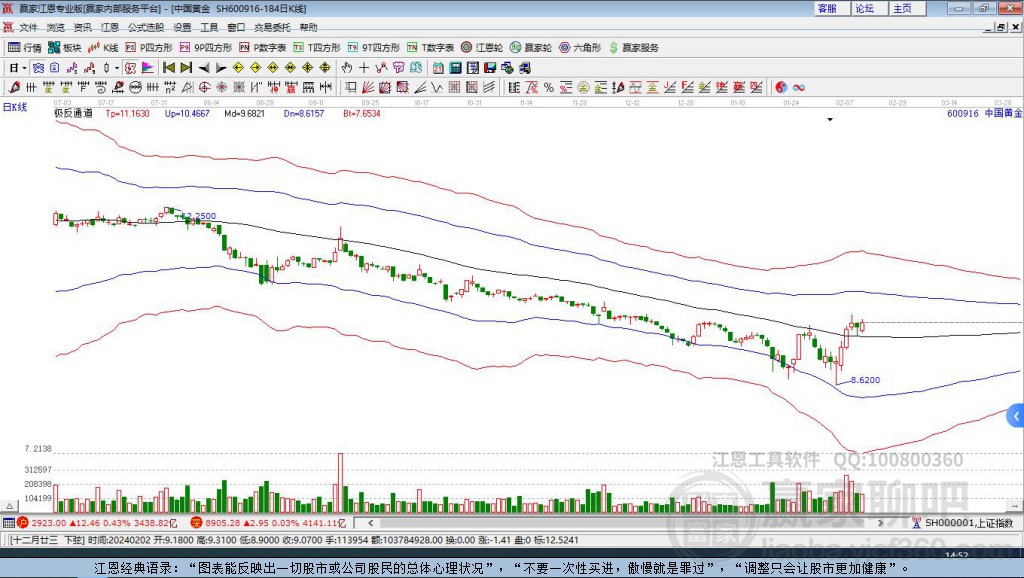
Task: Click the red-blue yin-yang icon
Action: pyautogui.click(x=781, y=87)
